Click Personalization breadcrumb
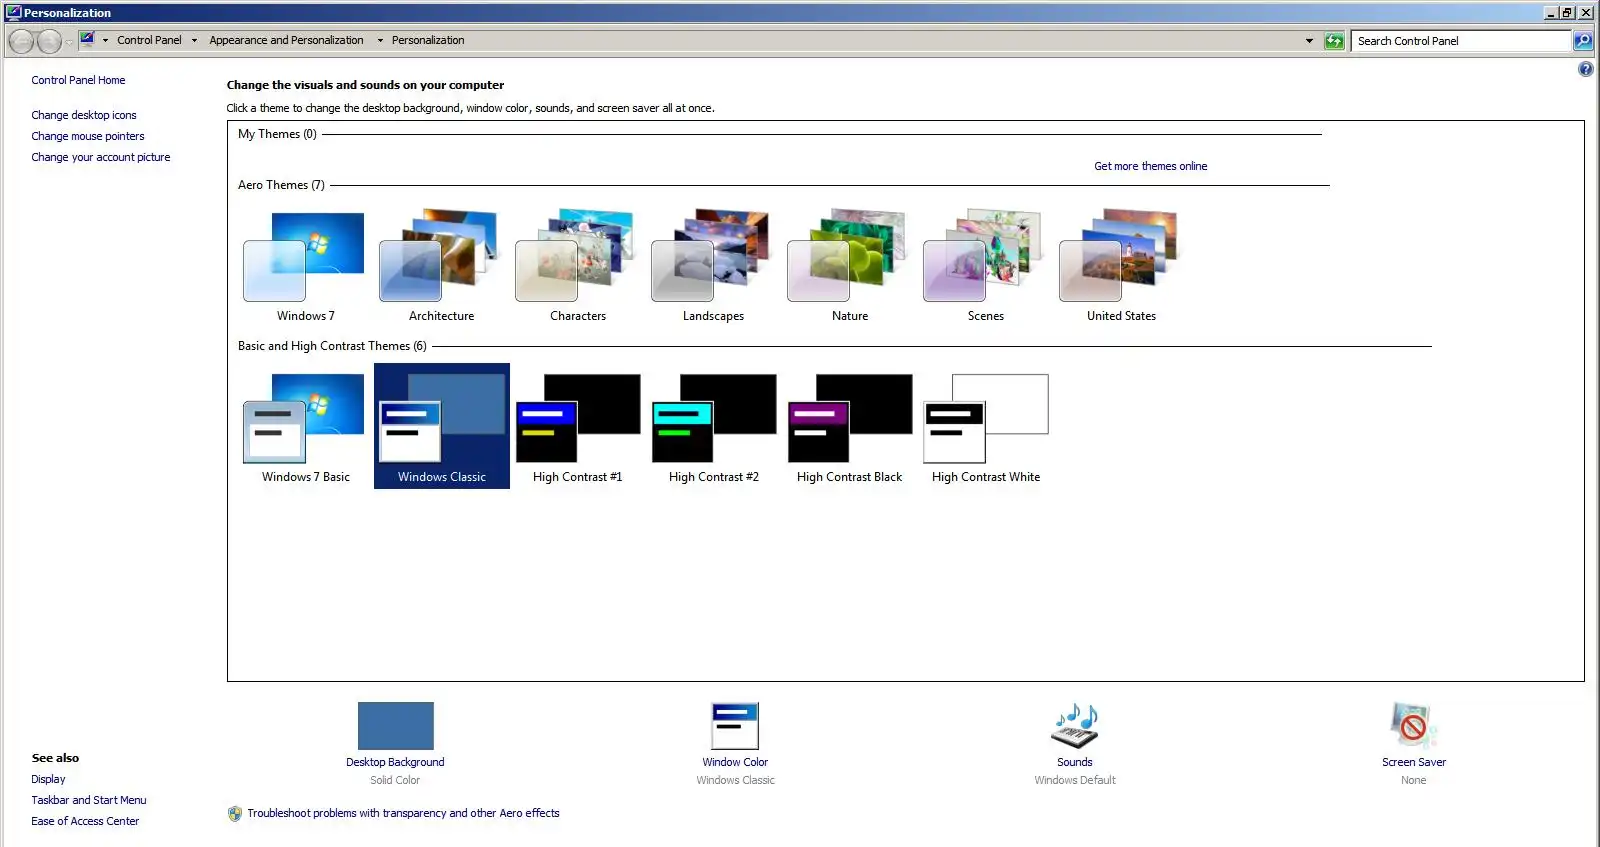The width and height of the screenshot is (1600, 847). pos(428,41)
